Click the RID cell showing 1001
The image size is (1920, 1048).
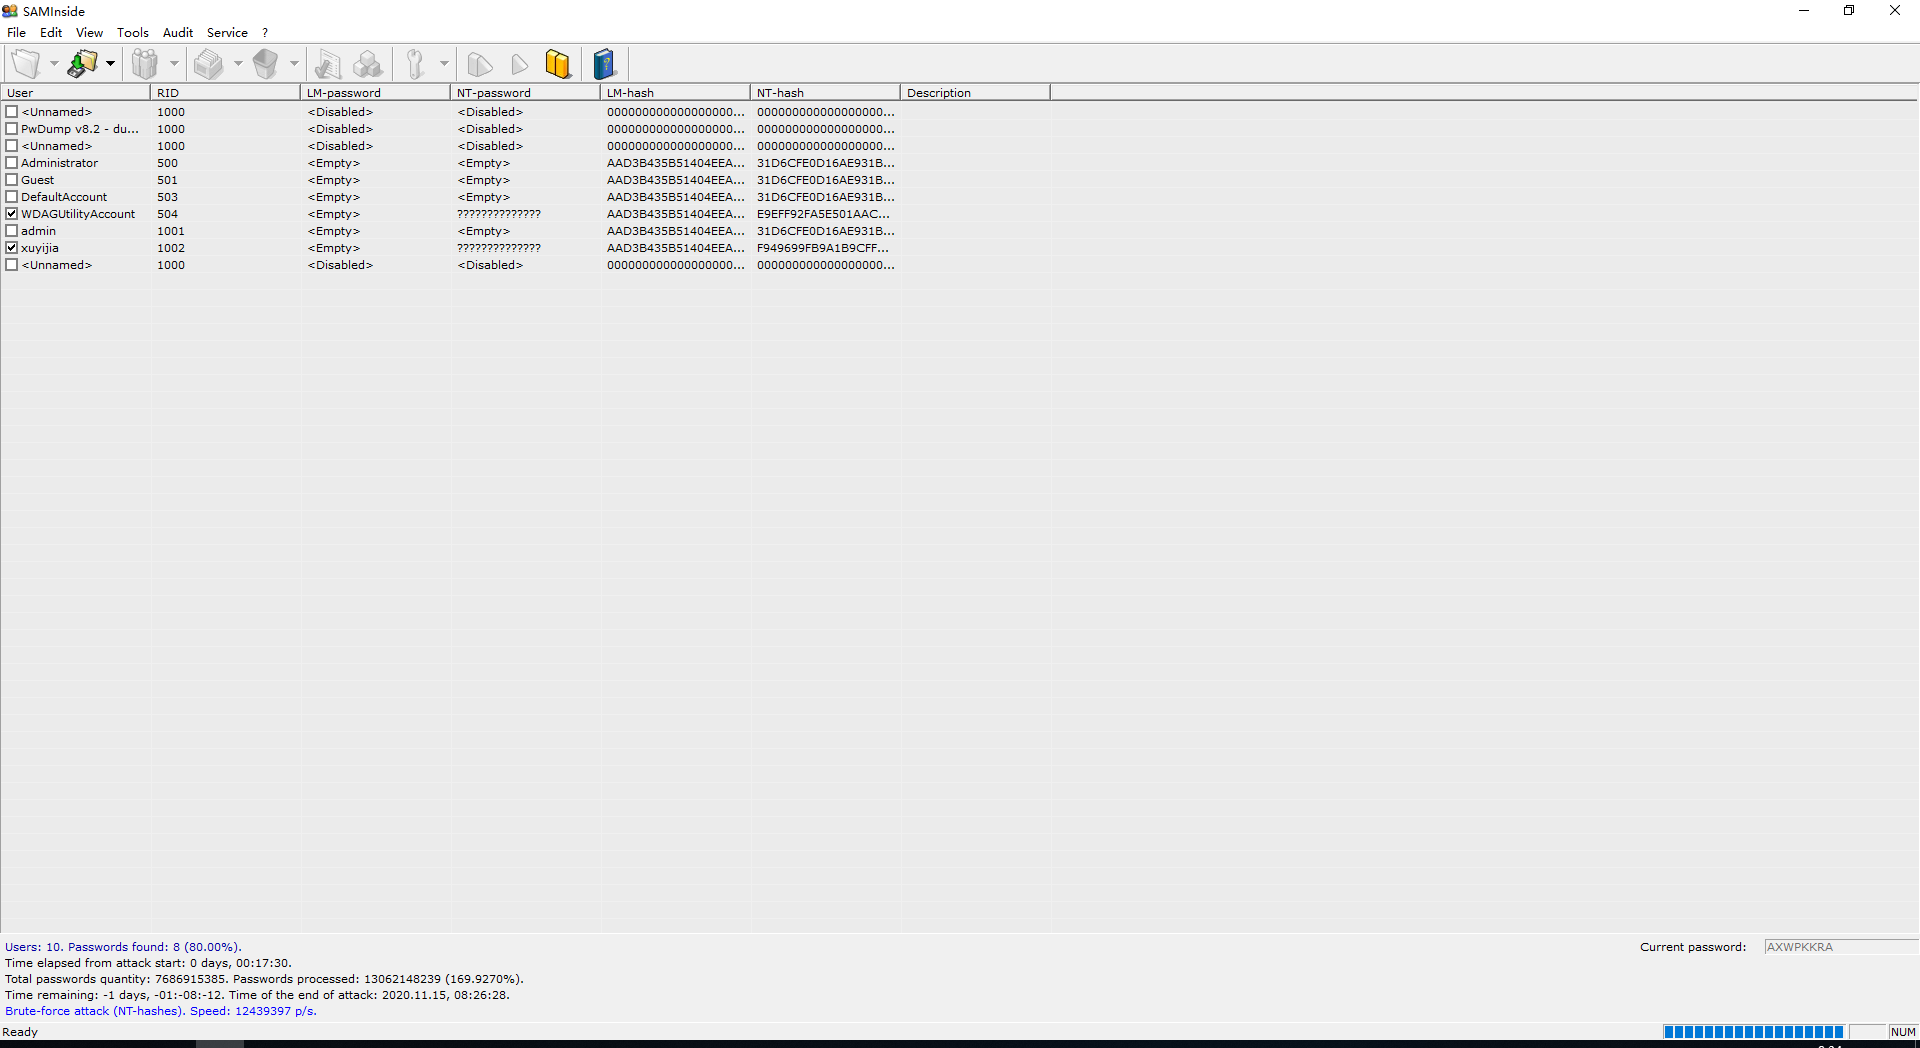171,231
